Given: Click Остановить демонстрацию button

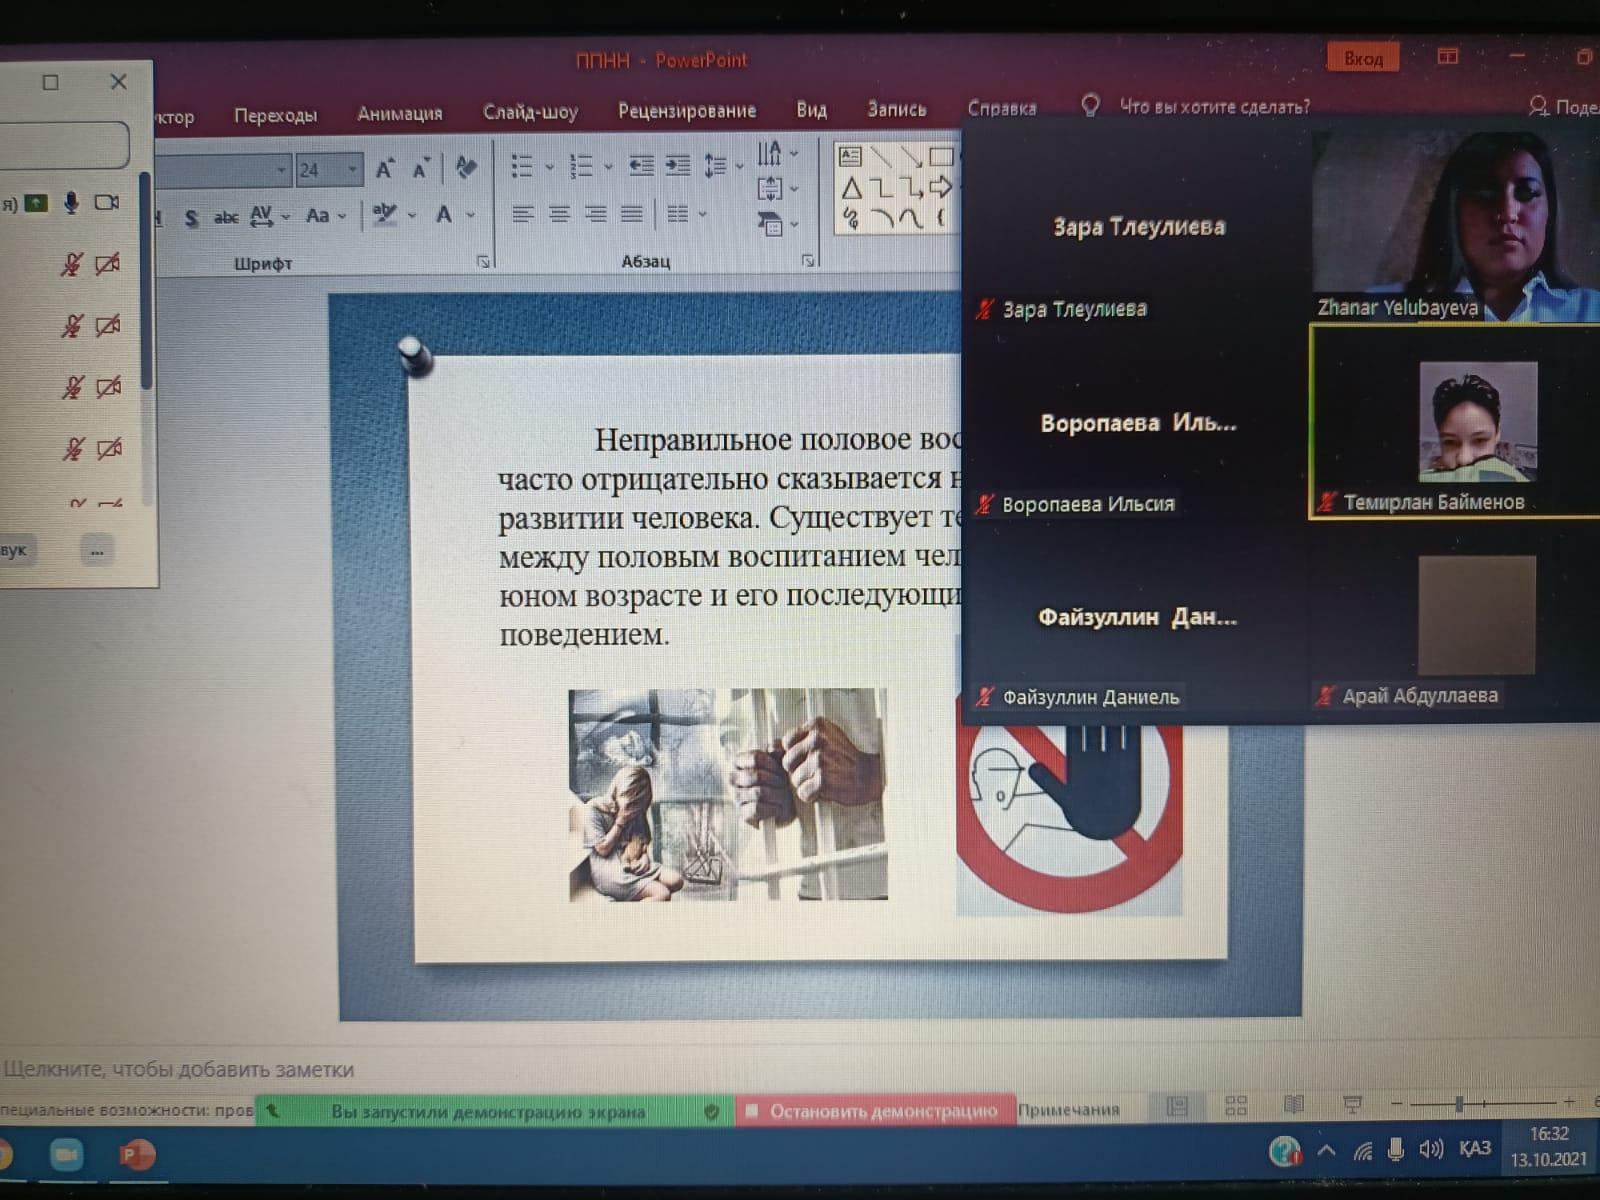Looking at the screenshot, I should pyautogui.click(x=874, y=1111).
